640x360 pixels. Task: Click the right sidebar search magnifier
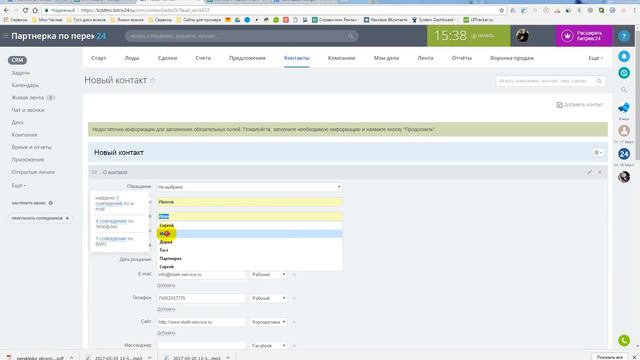click(624, 90)
